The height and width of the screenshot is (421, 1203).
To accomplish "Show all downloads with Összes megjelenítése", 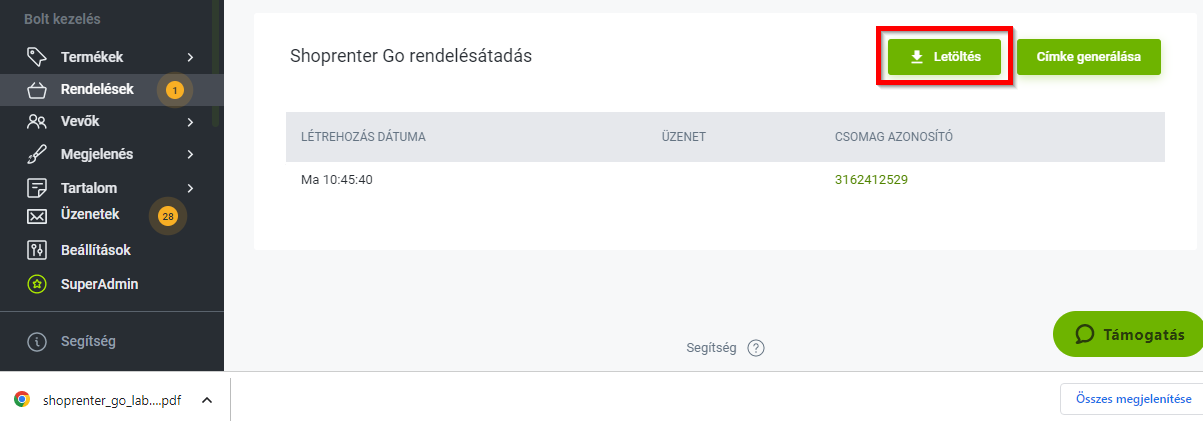I will click(1132, 399).
